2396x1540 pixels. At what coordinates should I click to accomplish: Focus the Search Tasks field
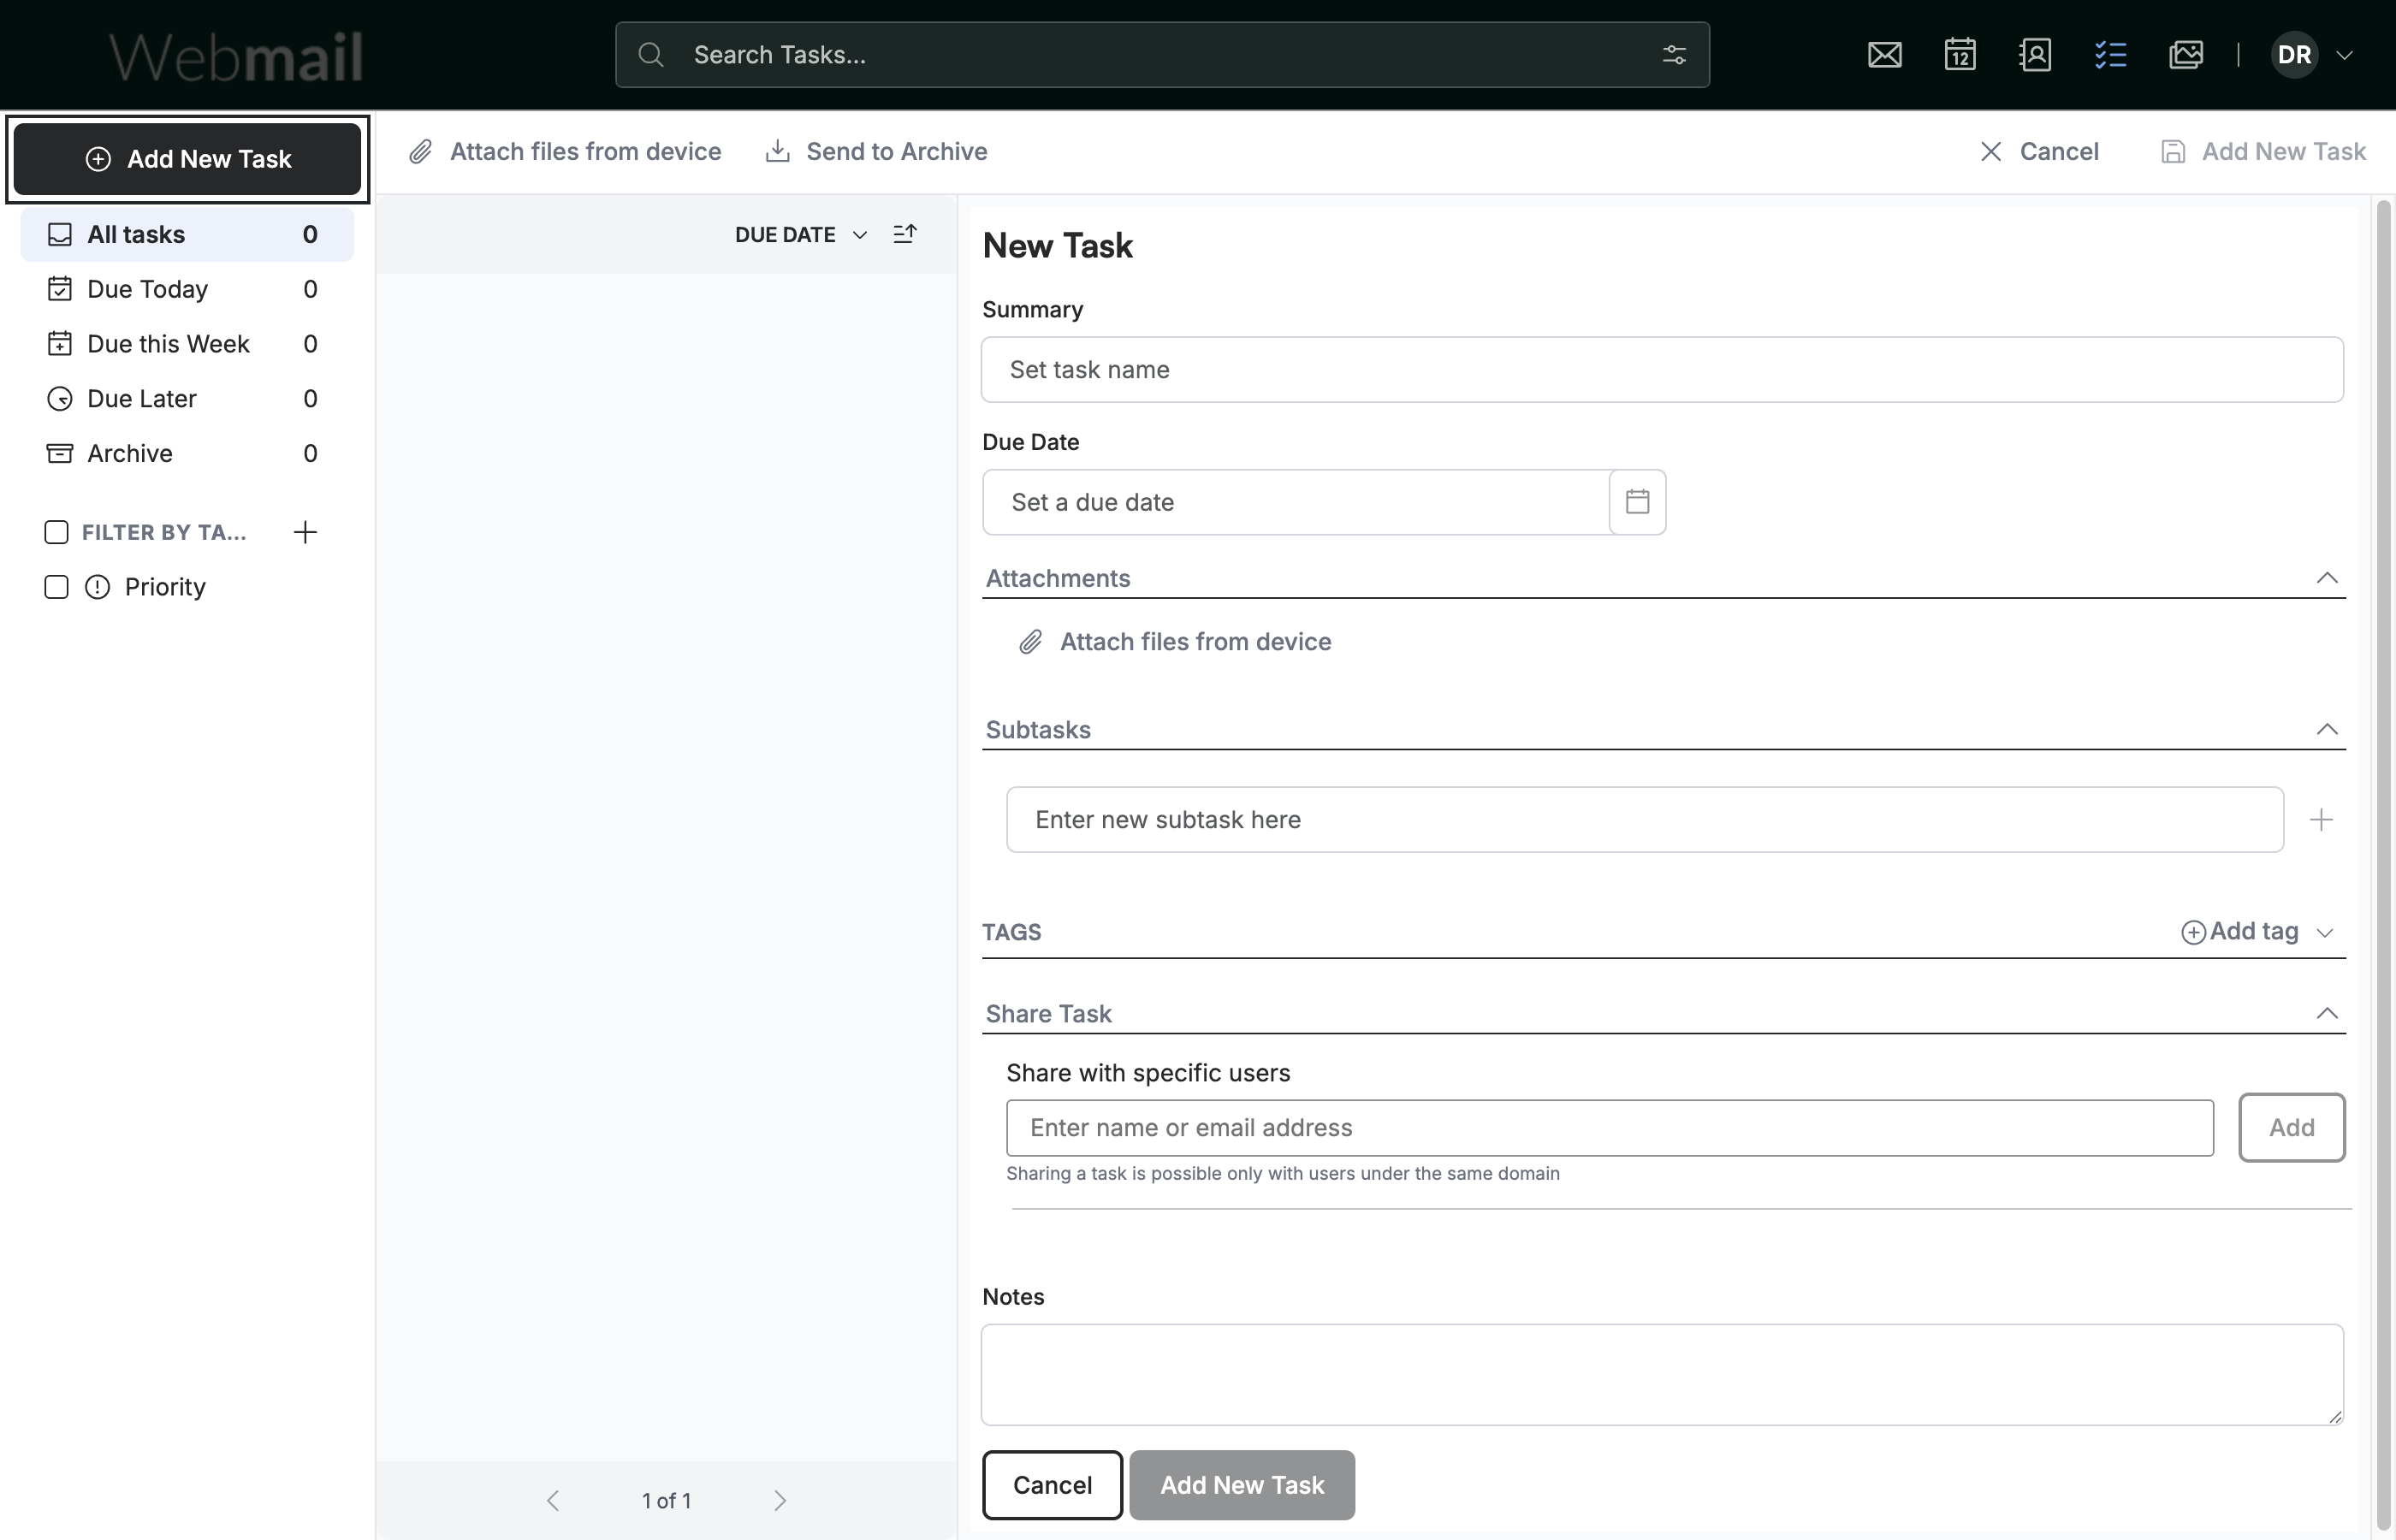1162,55
